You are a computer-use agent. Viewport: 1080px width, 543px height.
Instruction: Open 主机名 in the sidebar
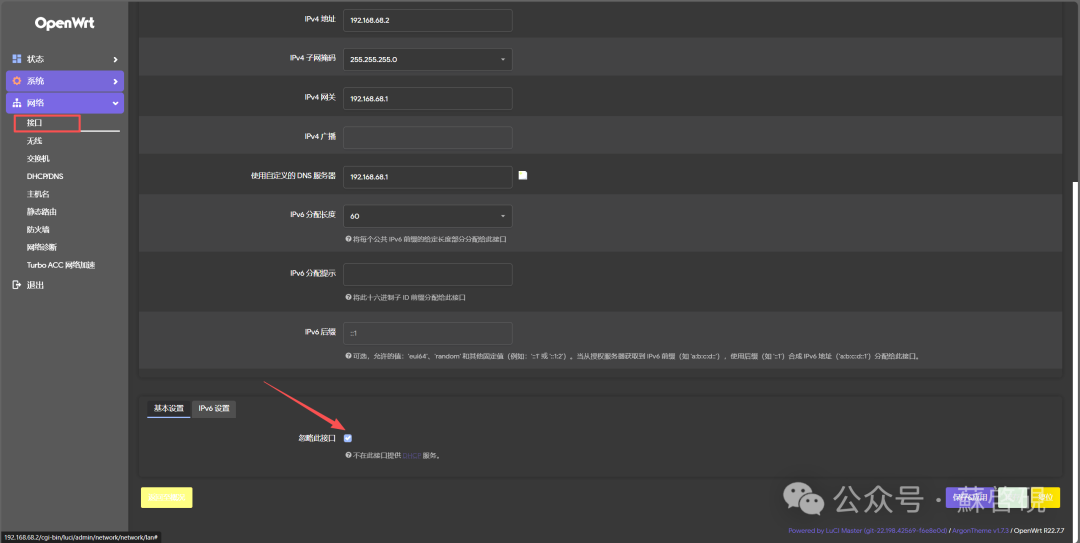pyautogui.click(x=38, y=194)
